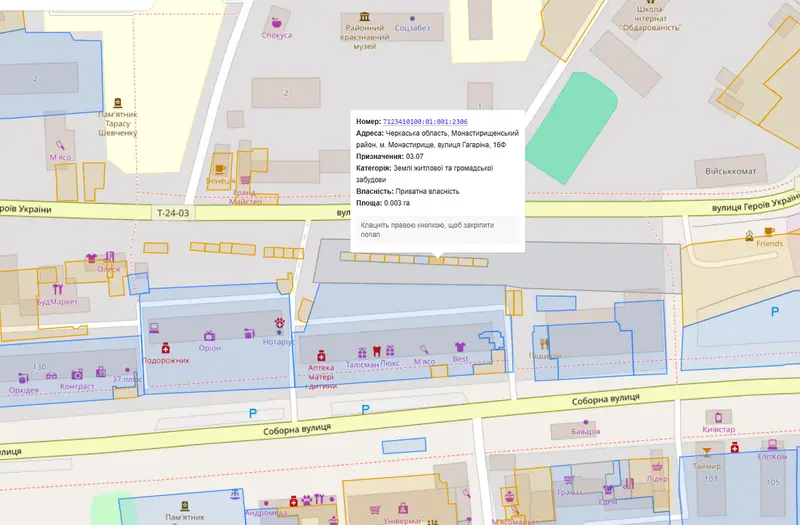Click the 'Клацніть правою кнопкою' hint box

point(437,230)
